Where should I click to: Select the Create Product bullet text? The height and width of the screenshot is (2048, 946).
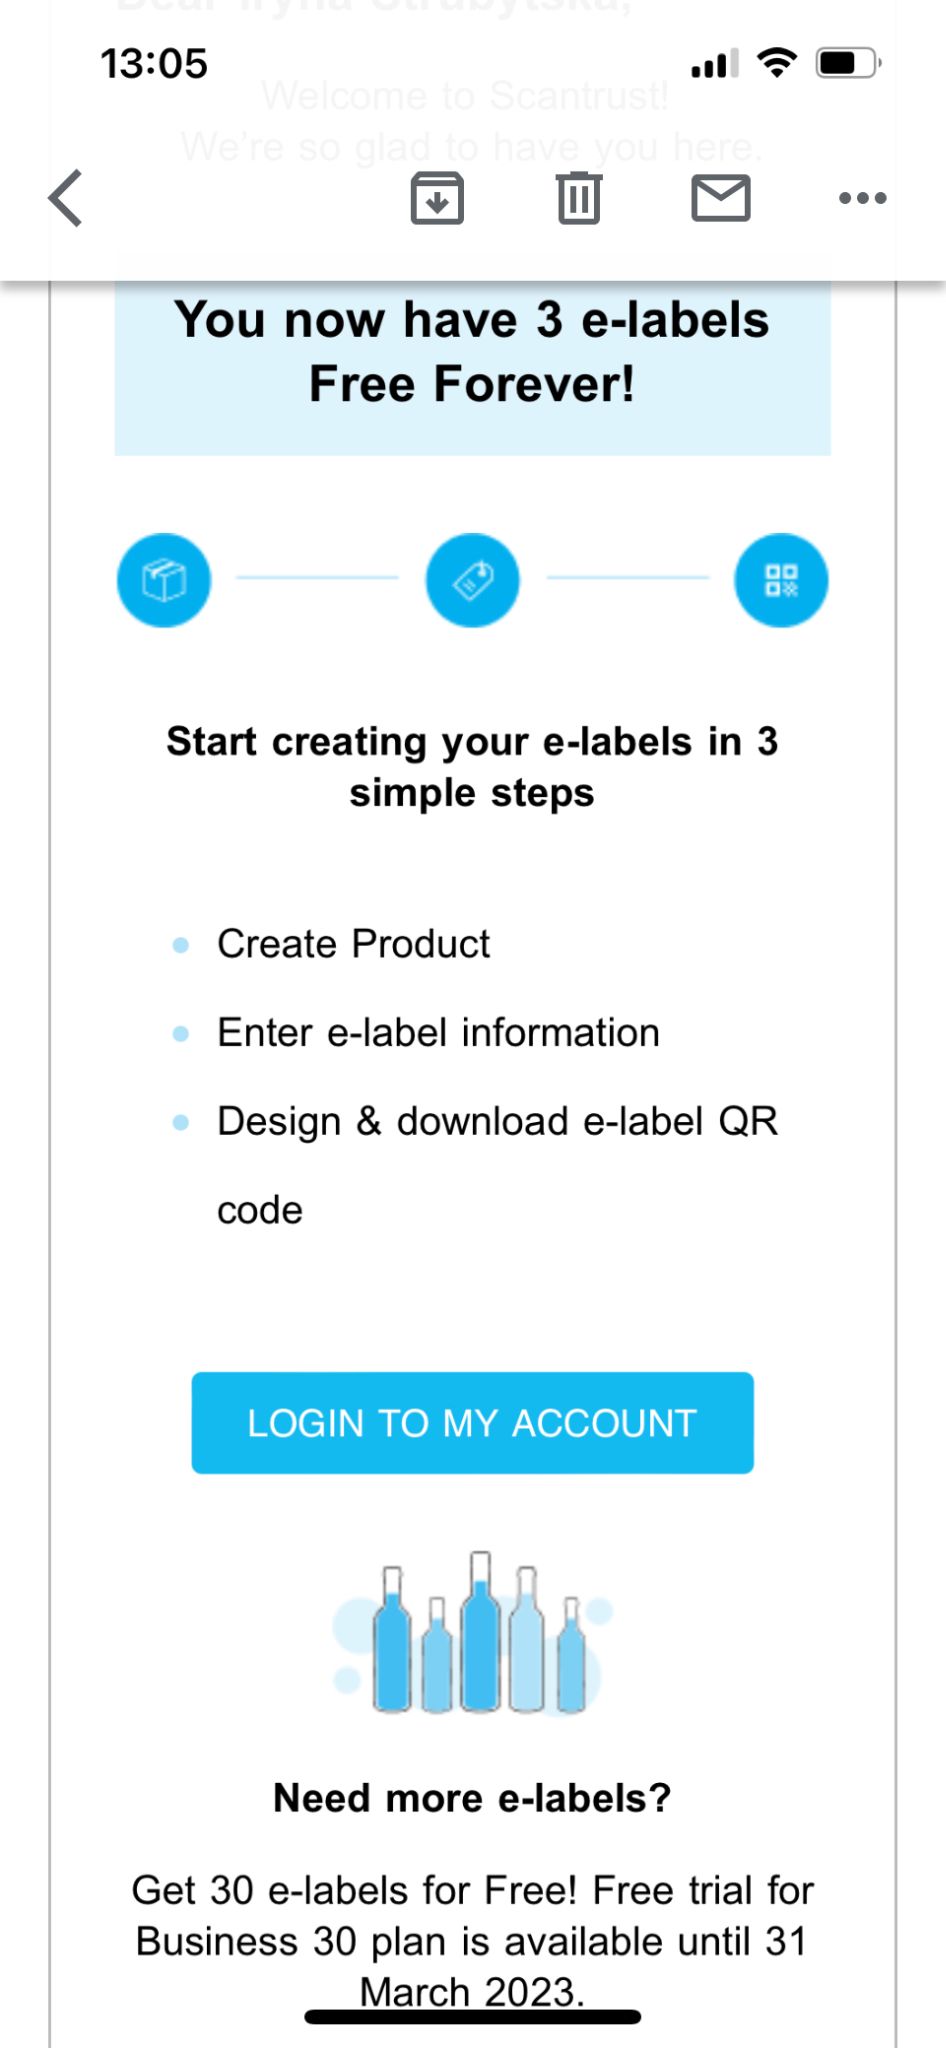point(354,944)
